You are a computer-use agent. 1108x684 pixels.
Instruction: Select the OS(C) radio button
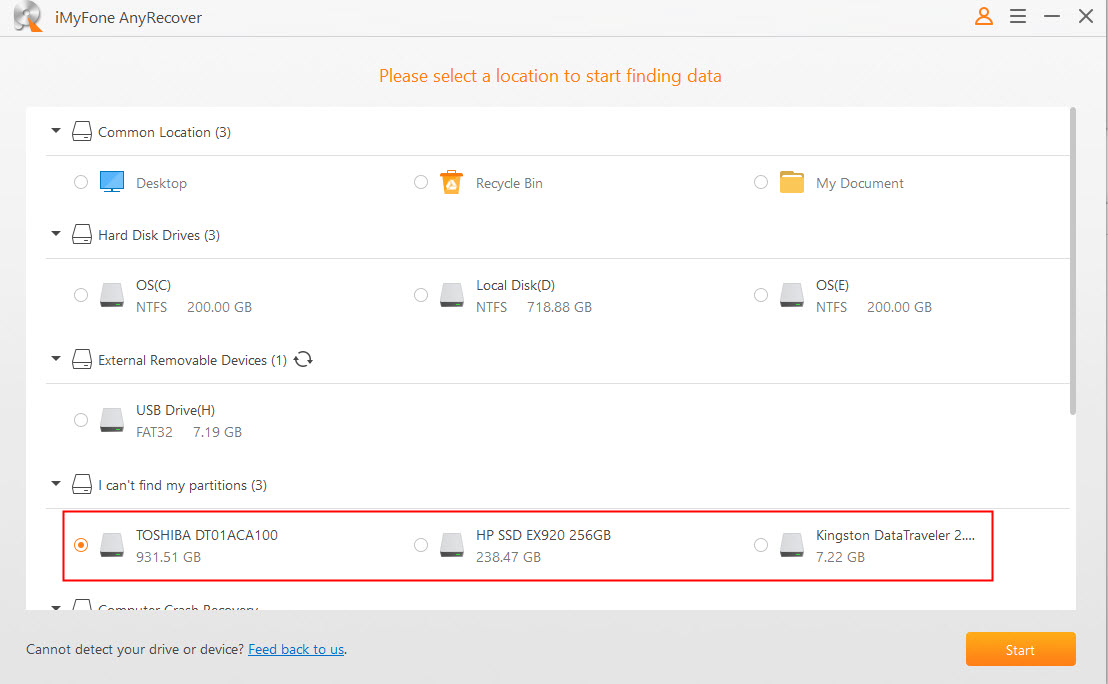point(81,295)
